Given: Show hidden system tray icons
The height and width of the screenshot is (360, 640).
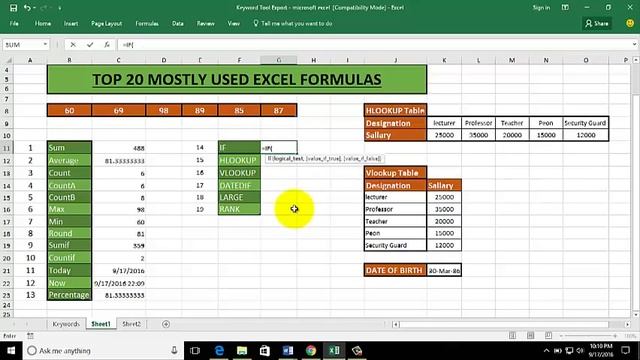Looking at the screenshot, I should (547, 351).
